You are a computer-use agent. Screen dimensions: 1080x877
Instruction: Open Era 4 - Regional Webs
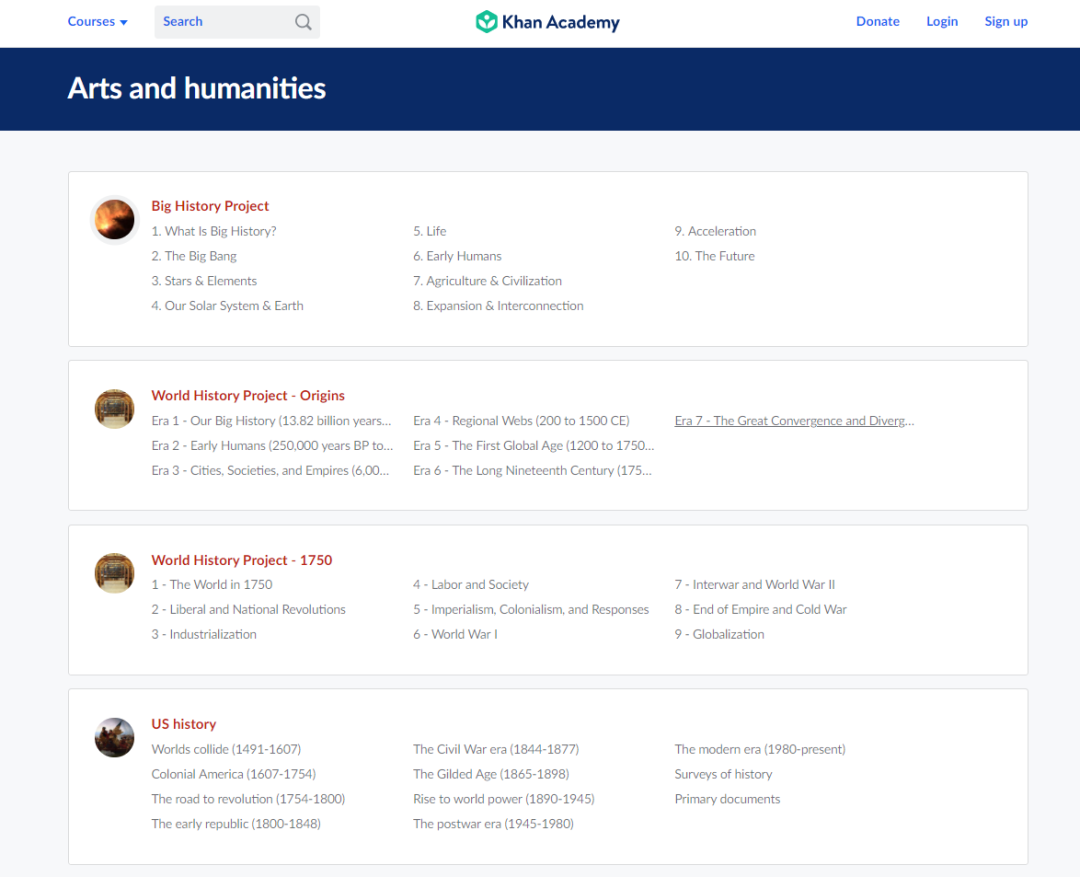(x=521, y=421)
